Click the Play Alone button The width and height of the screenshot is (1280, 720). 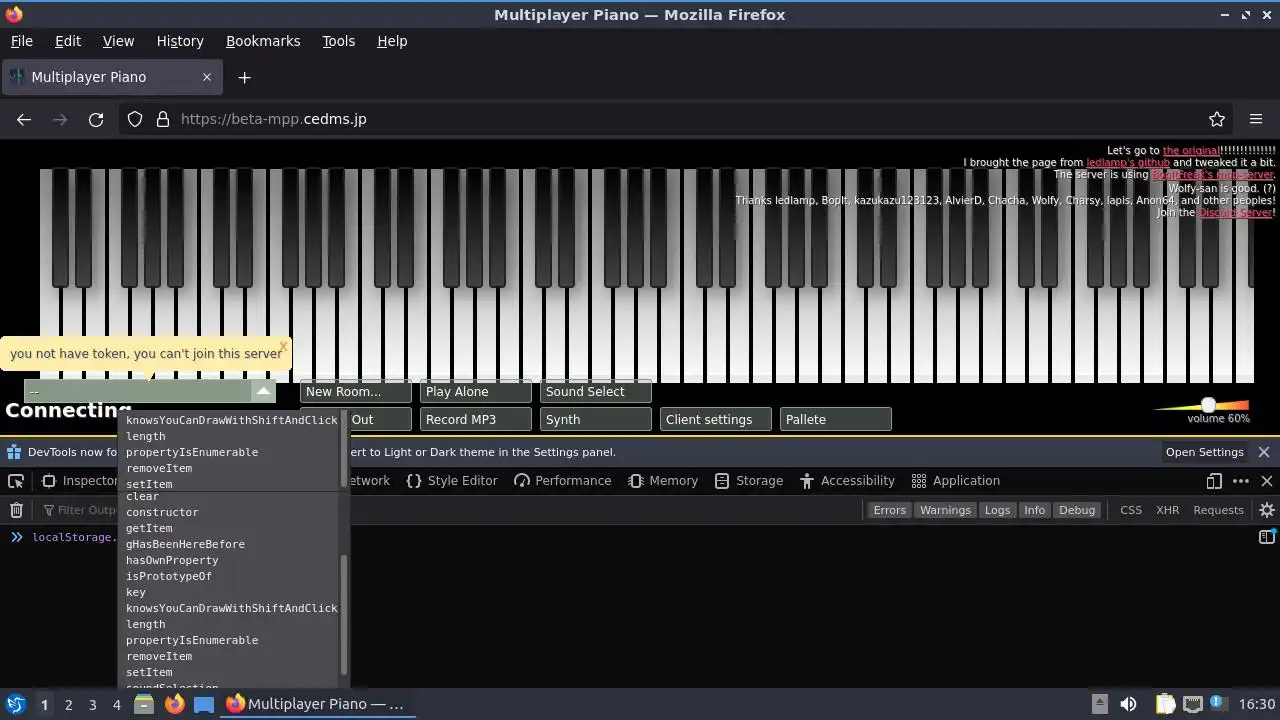tap(476, 392)
